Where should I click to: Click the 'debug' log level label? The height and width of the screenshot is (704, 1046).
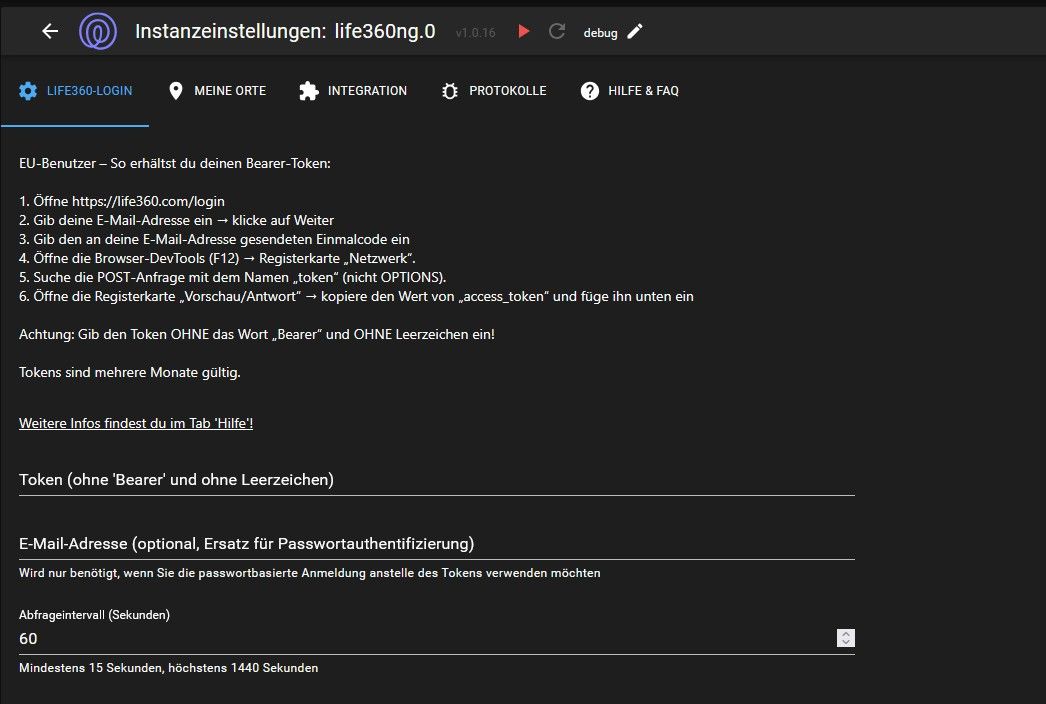(x=600, y=33)
